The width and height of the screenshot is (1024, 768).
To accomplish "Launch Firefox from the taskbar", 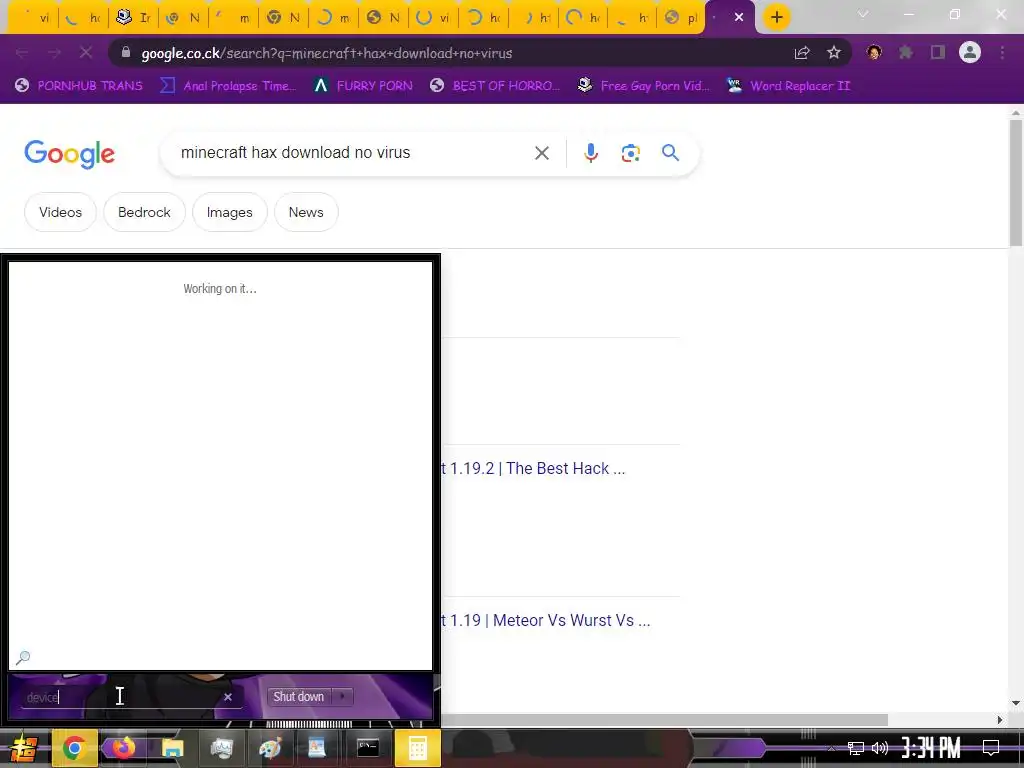I will (x=123, y=748).
